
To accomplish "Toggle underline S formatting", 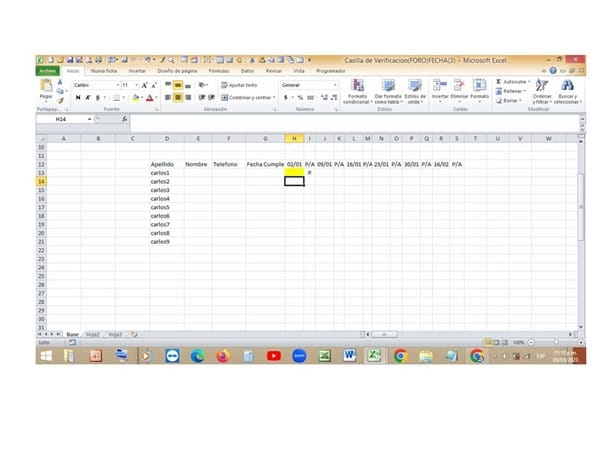I will coord(98,98).
